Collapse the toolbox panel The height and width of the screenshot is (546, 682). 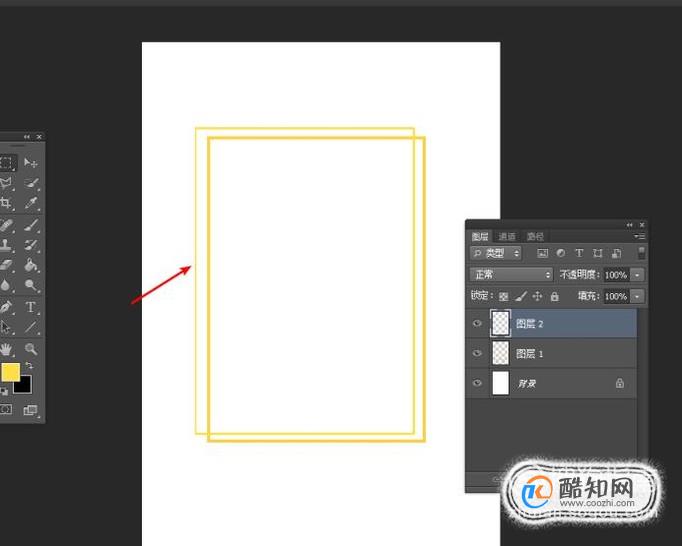click(27, 137)
